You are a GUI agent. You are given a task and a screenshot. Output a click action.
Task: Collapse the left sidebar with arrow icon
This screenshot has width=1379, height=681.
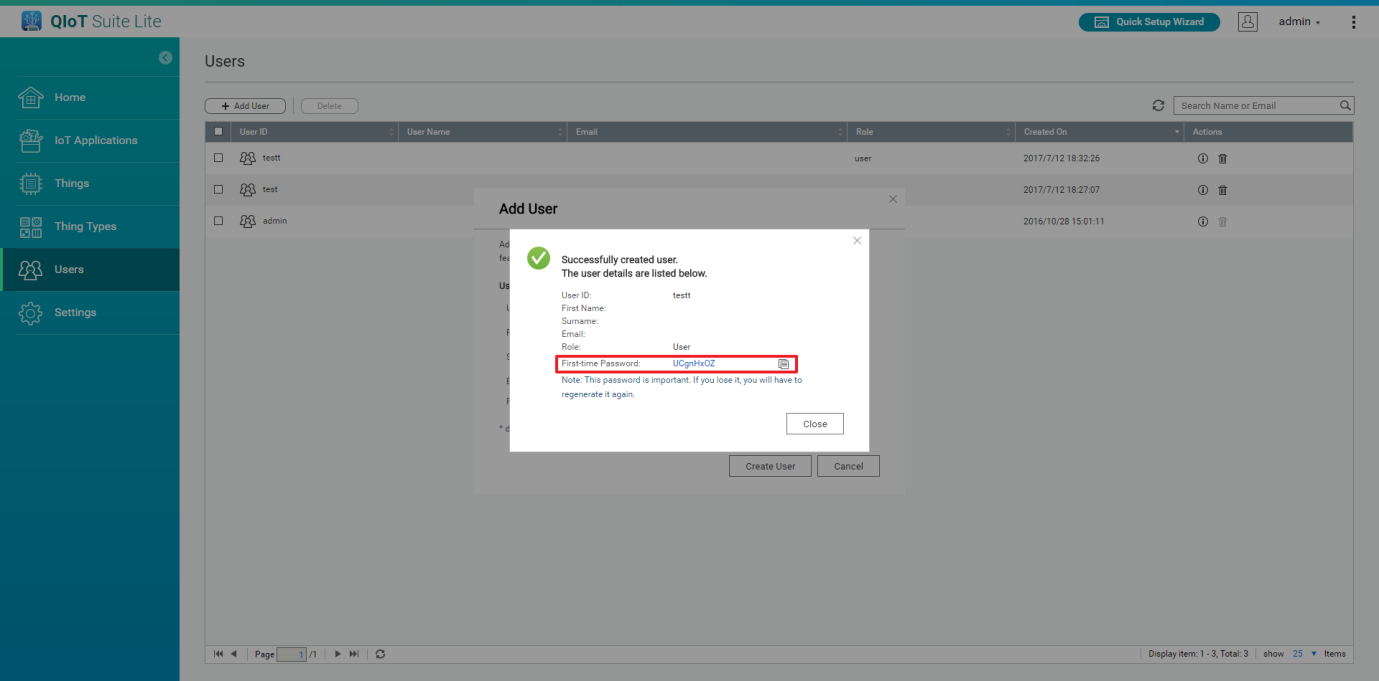[x=165, y=58]
